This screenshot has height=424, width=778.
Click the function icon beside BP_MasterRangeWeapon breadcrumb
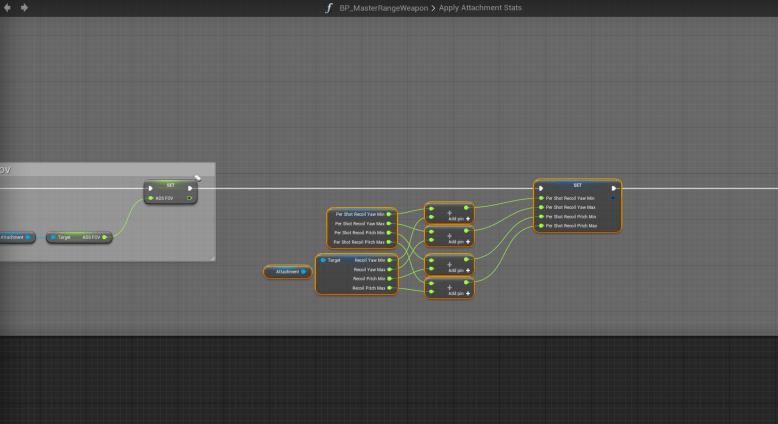point(328,8)
